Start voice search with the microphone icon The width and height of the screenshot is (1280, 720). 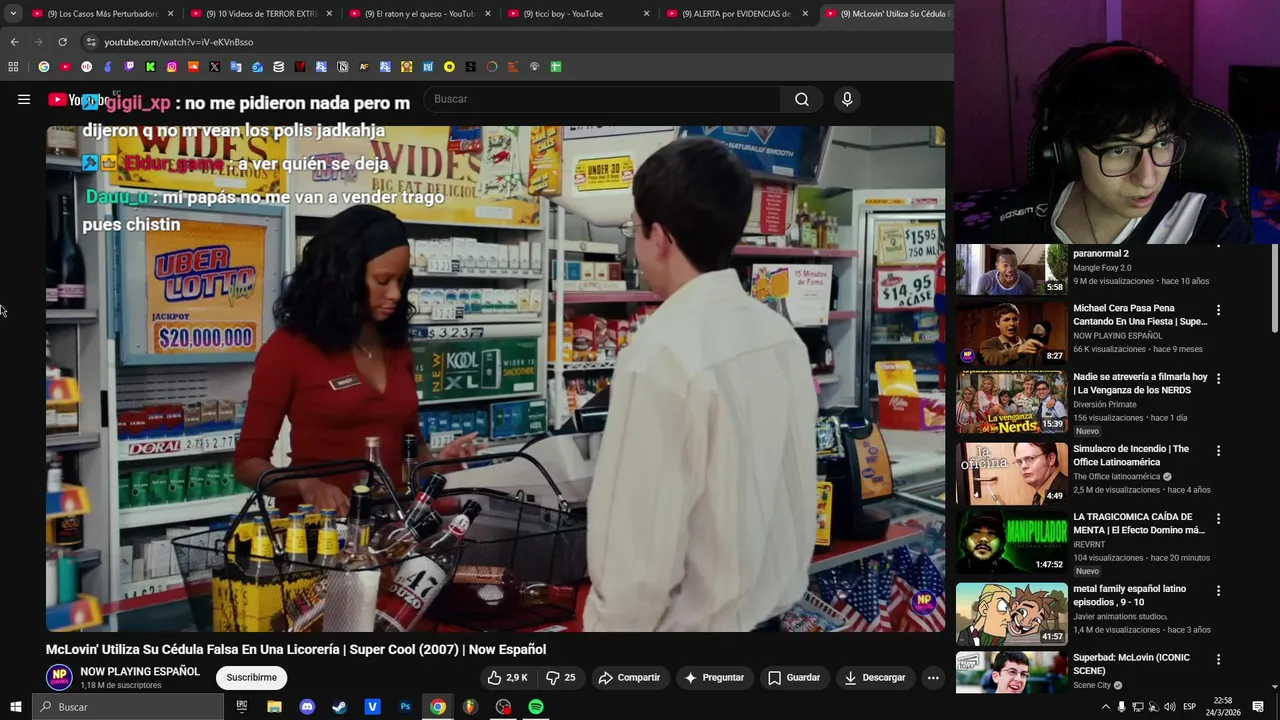(x=847, y=99)
